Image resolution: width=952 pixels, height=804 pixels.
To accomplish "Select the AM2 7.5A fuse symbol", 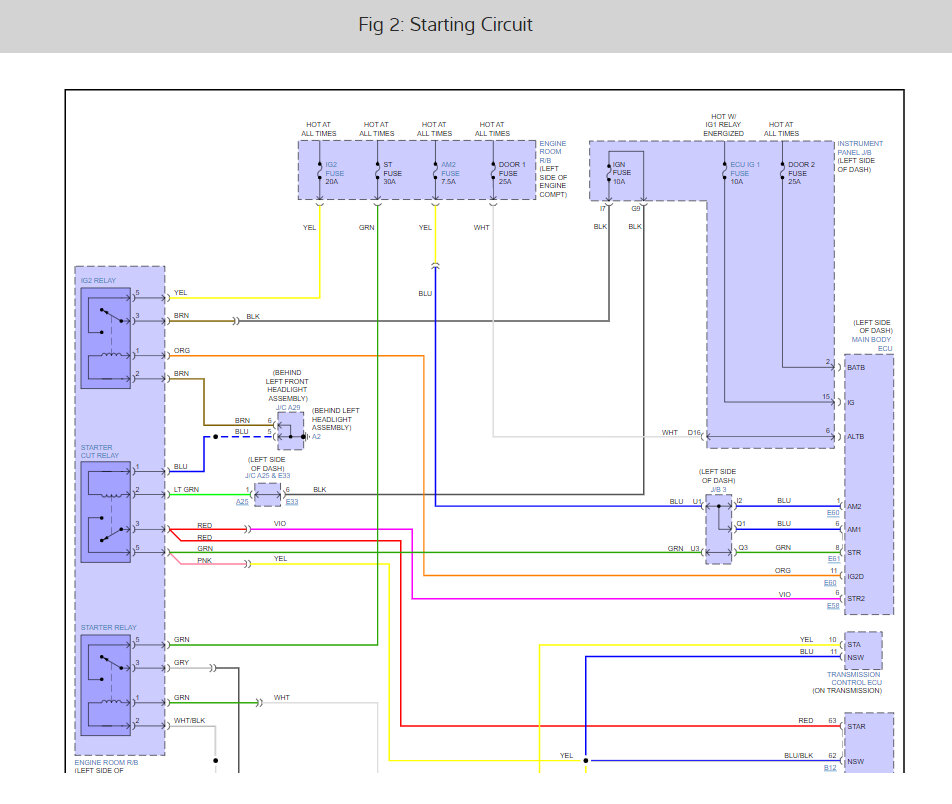I will pyautogui.click(x=435, y=169).
